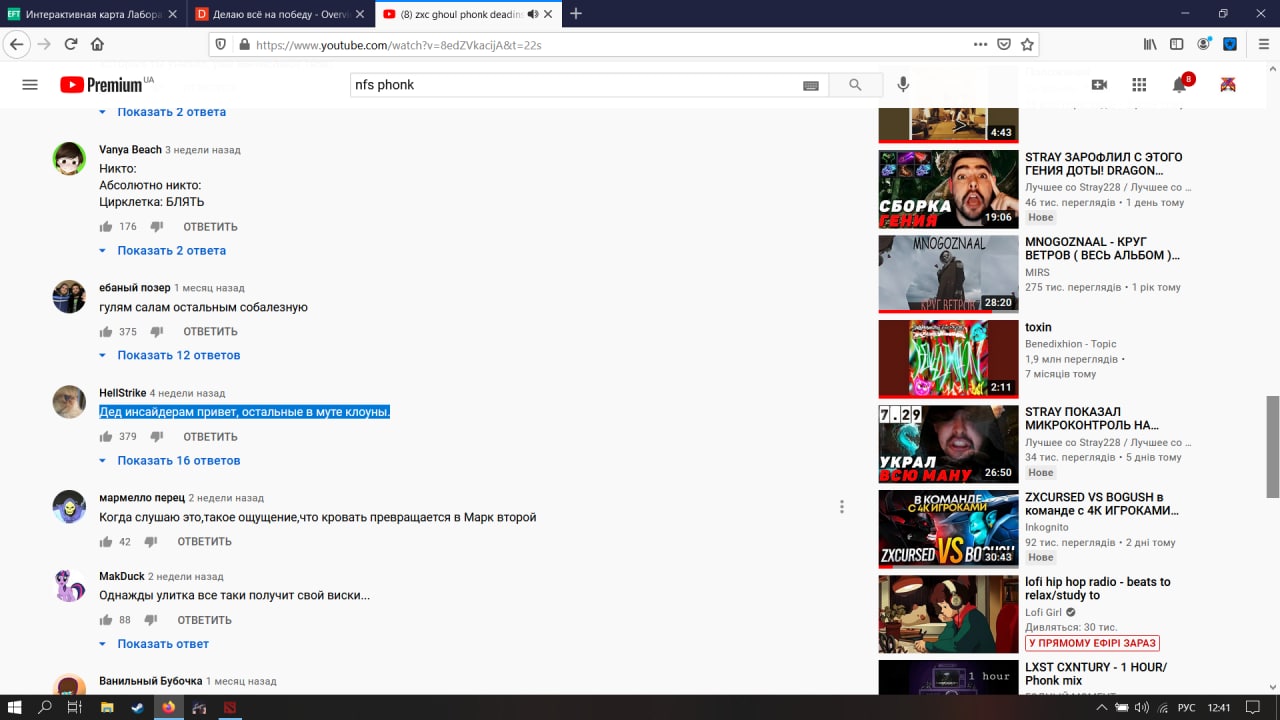1280x720 pixels.
Task: Open File Explorer in taskbar
Action: (x=107, y=707)
